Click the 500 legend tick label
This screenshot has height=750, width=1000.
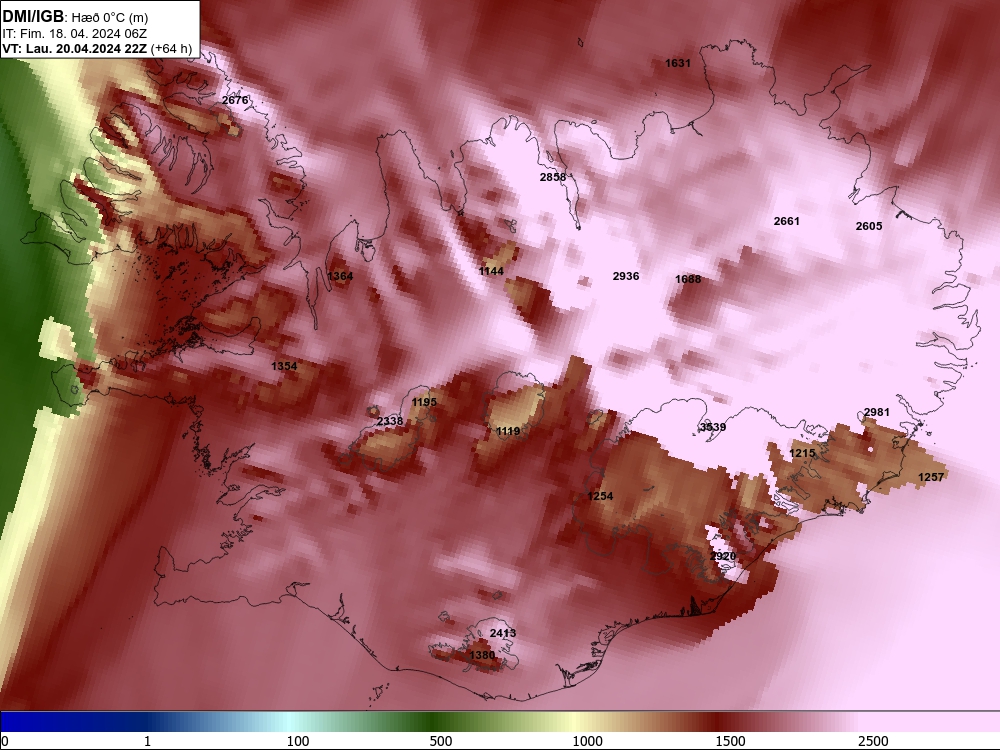click(441, 741)
